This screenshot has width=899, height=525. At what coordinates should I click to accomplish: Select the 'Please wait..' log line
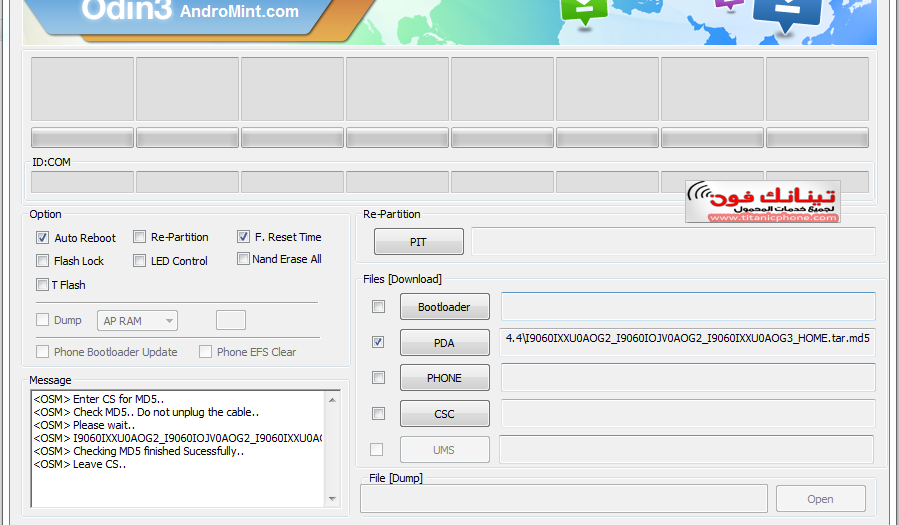coord(84,425)
